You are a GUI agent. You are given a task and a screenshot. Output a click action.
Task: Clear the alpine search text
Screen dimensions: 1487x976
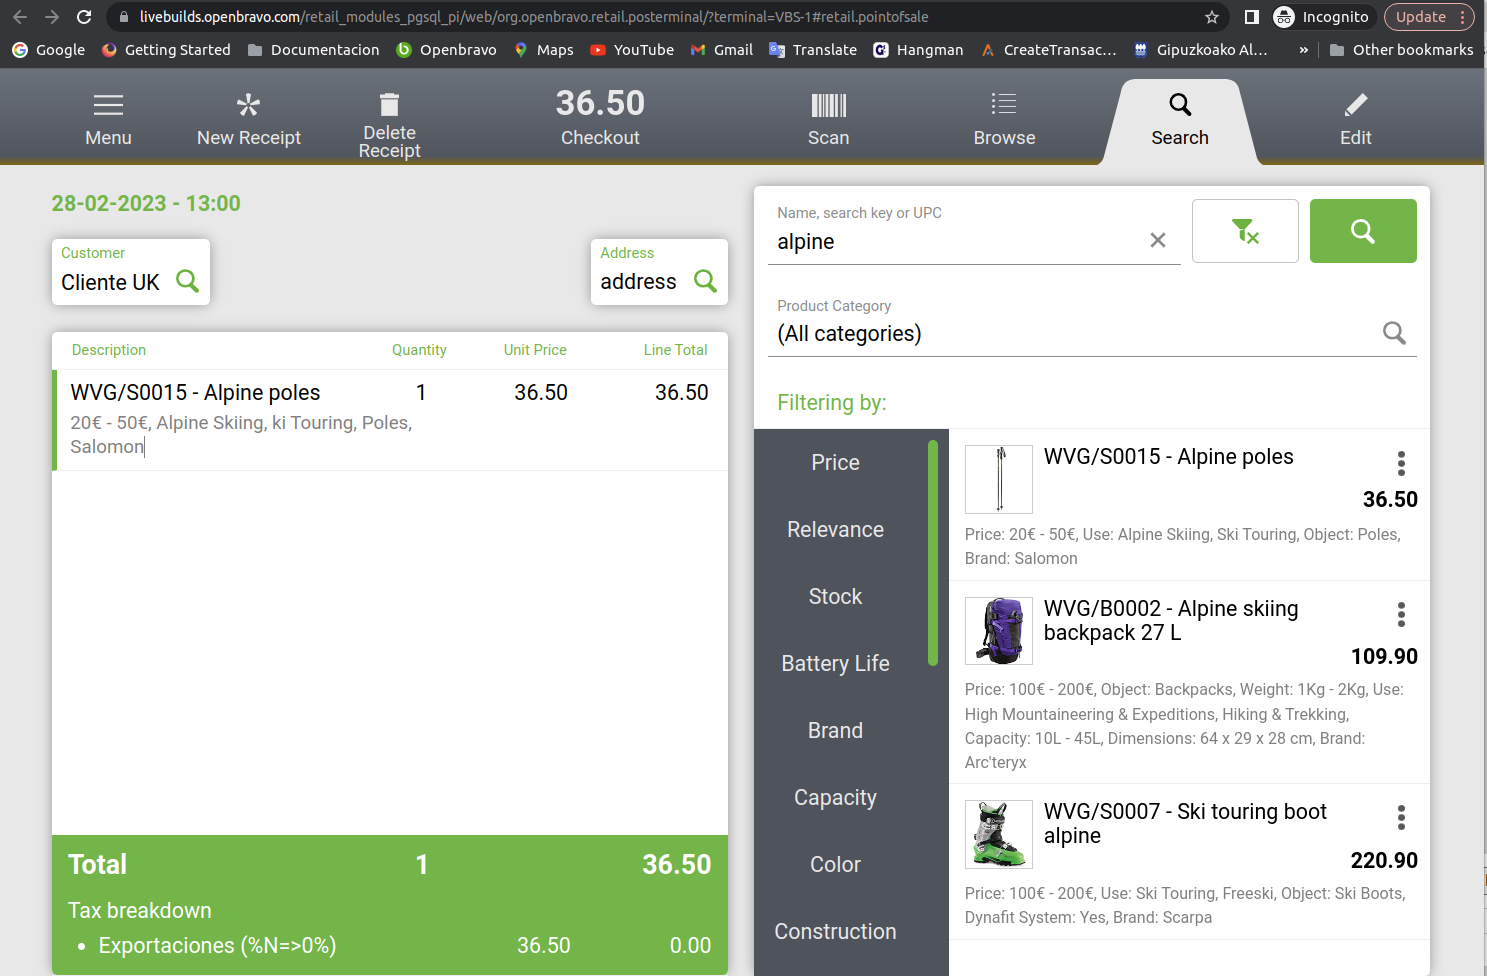tap(1158, 240)
